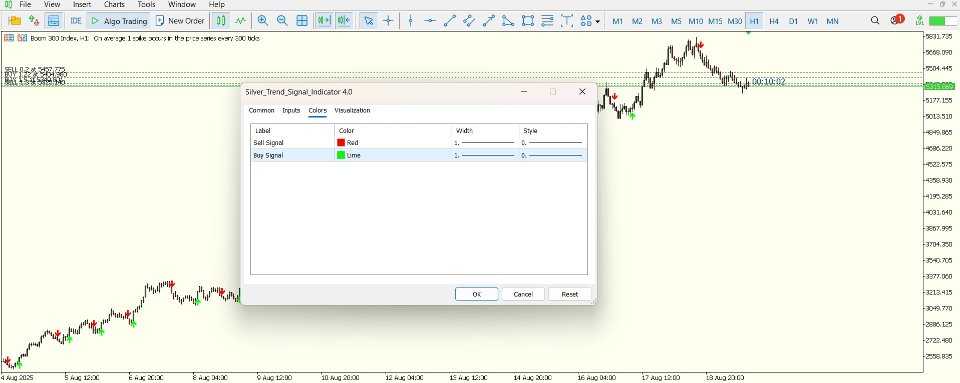Switch to the Visualization tab
The image size is (960, 383).
pyautogui.click(x=353, y=111)
